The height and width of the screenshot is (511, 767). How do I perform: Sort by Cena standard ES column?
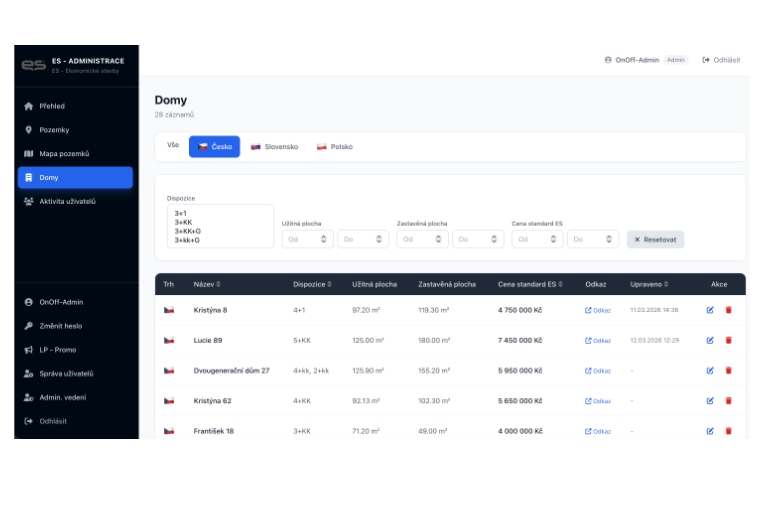tap(530, 284)
